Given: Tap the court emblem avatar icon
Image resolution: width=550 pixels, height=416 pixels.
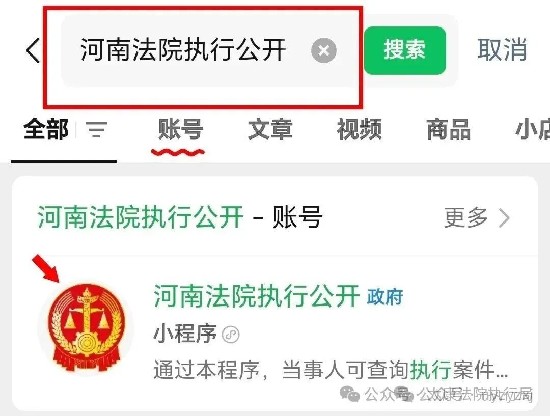Looking at the screenshot, I should 86,328.
